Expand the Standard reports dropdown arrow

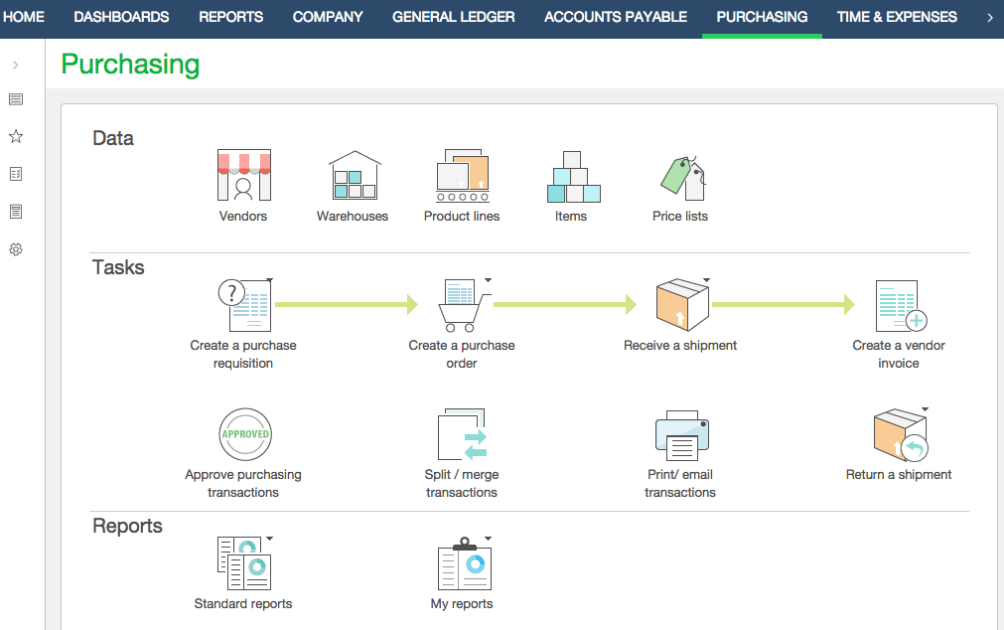(x=270, y=537)
